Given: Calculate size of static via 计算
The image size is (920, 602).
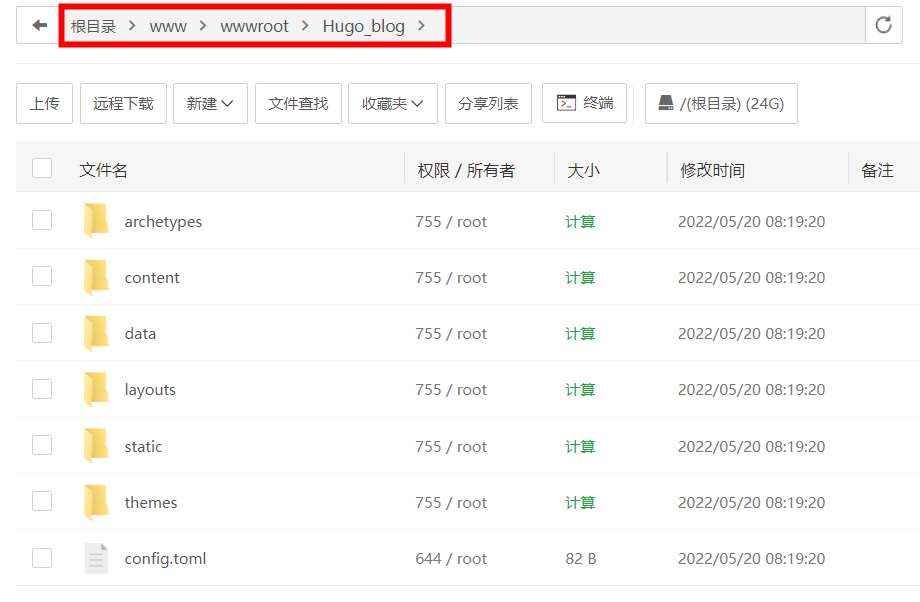Looking at the screenshot, I should pyautogui.click(x=580, y=447).
